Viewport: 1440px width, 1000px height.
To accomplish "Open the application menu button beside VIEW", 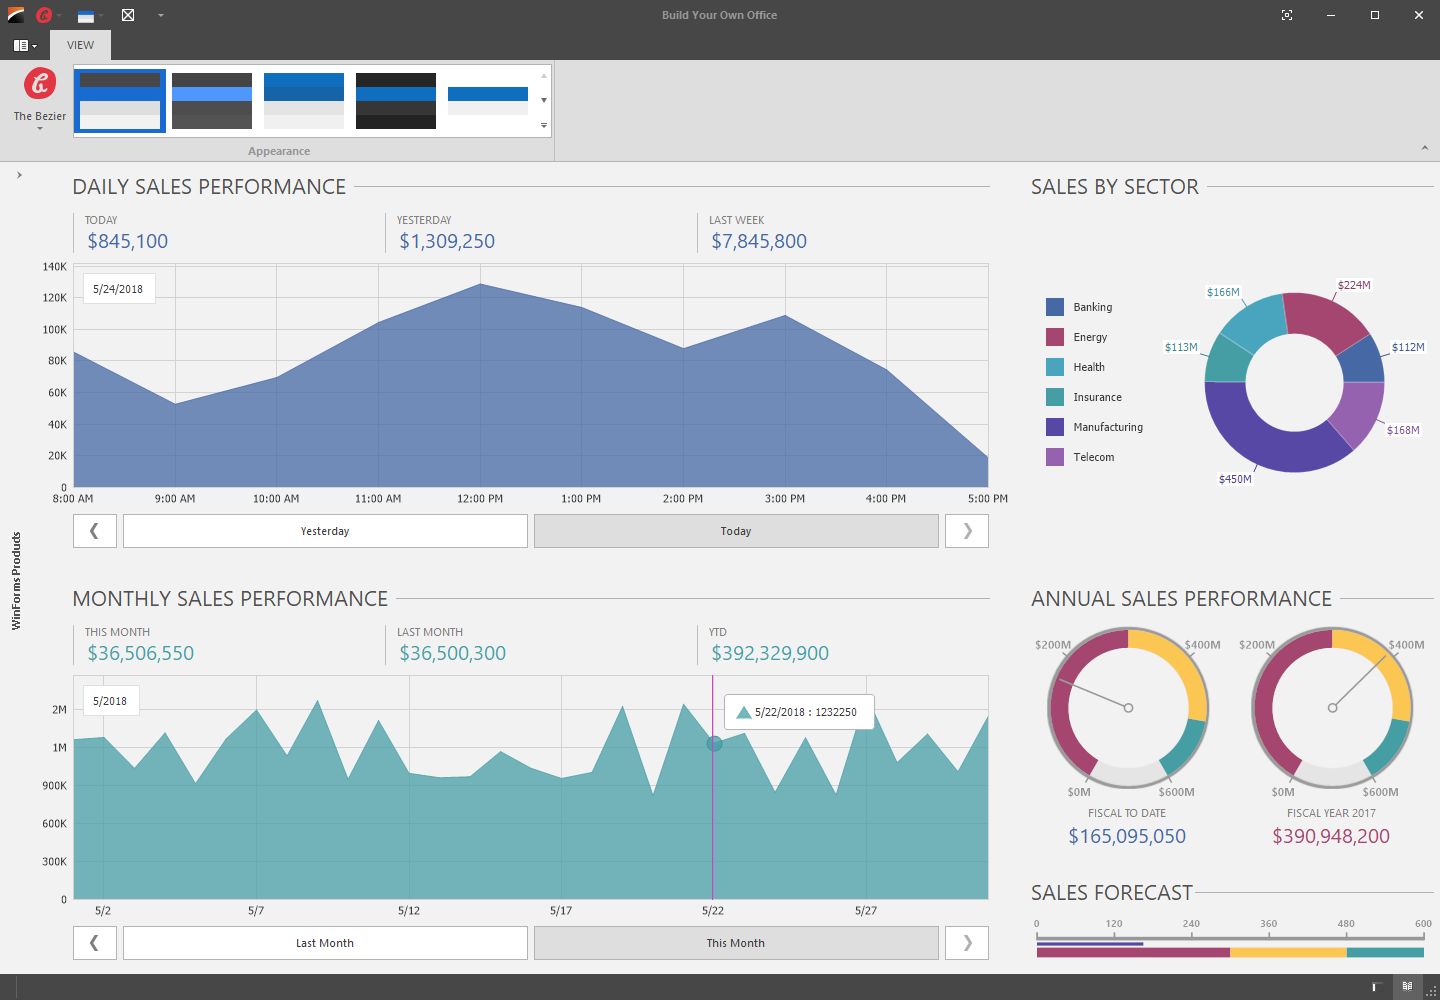I will click(25, 45).
